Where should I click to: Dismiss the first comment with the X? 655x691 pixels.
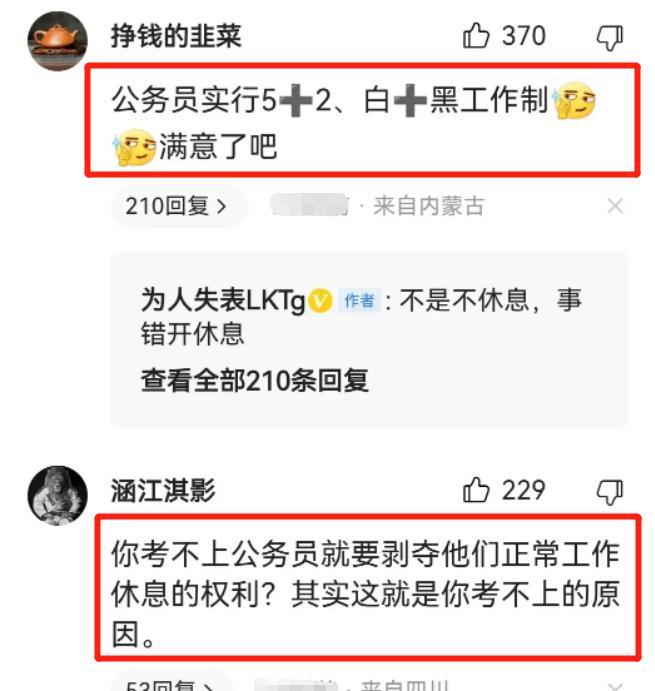pos(615,206)
